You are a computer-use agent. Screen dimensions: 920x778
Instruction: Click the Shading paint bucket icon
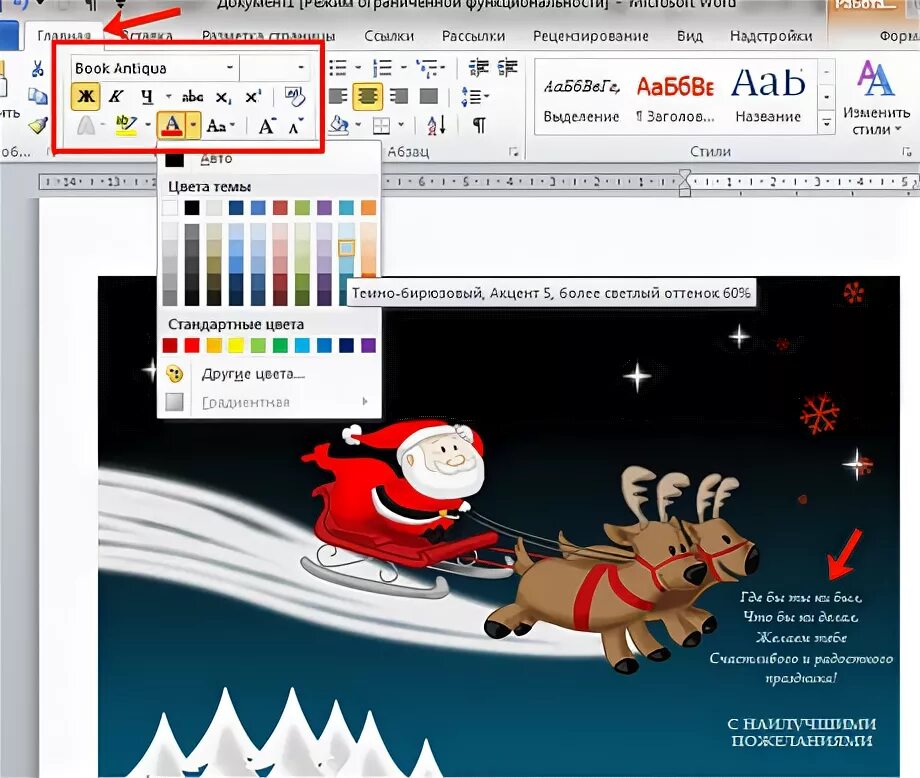[x=339, y=126]
